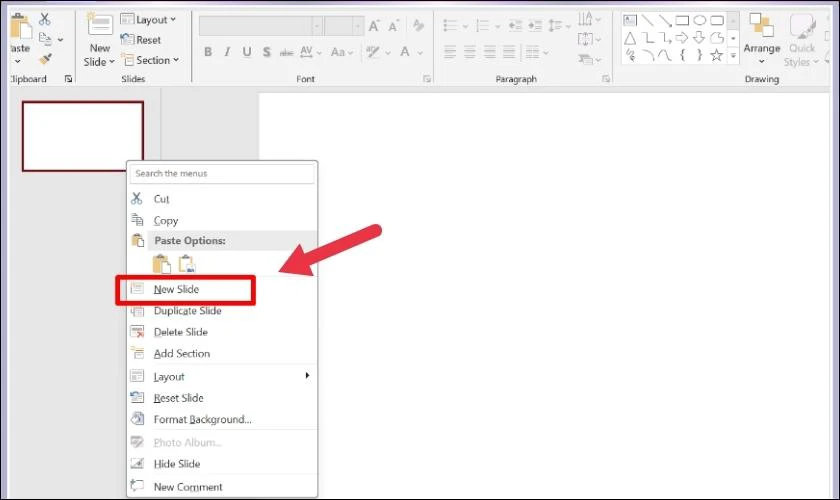Click the Cut scissors icon in Clipboard group
The image size is (840, 500).
(45, 19)
